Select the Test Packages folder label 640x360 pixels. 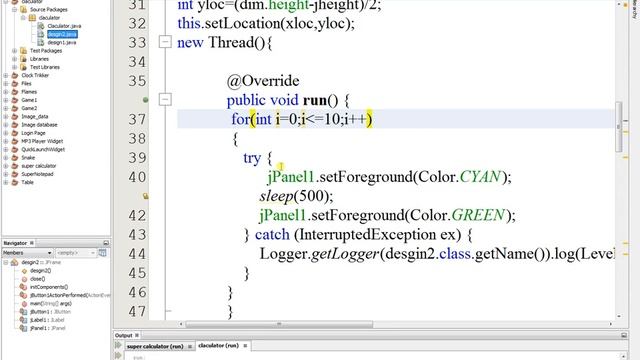click(x=46, y=51)
